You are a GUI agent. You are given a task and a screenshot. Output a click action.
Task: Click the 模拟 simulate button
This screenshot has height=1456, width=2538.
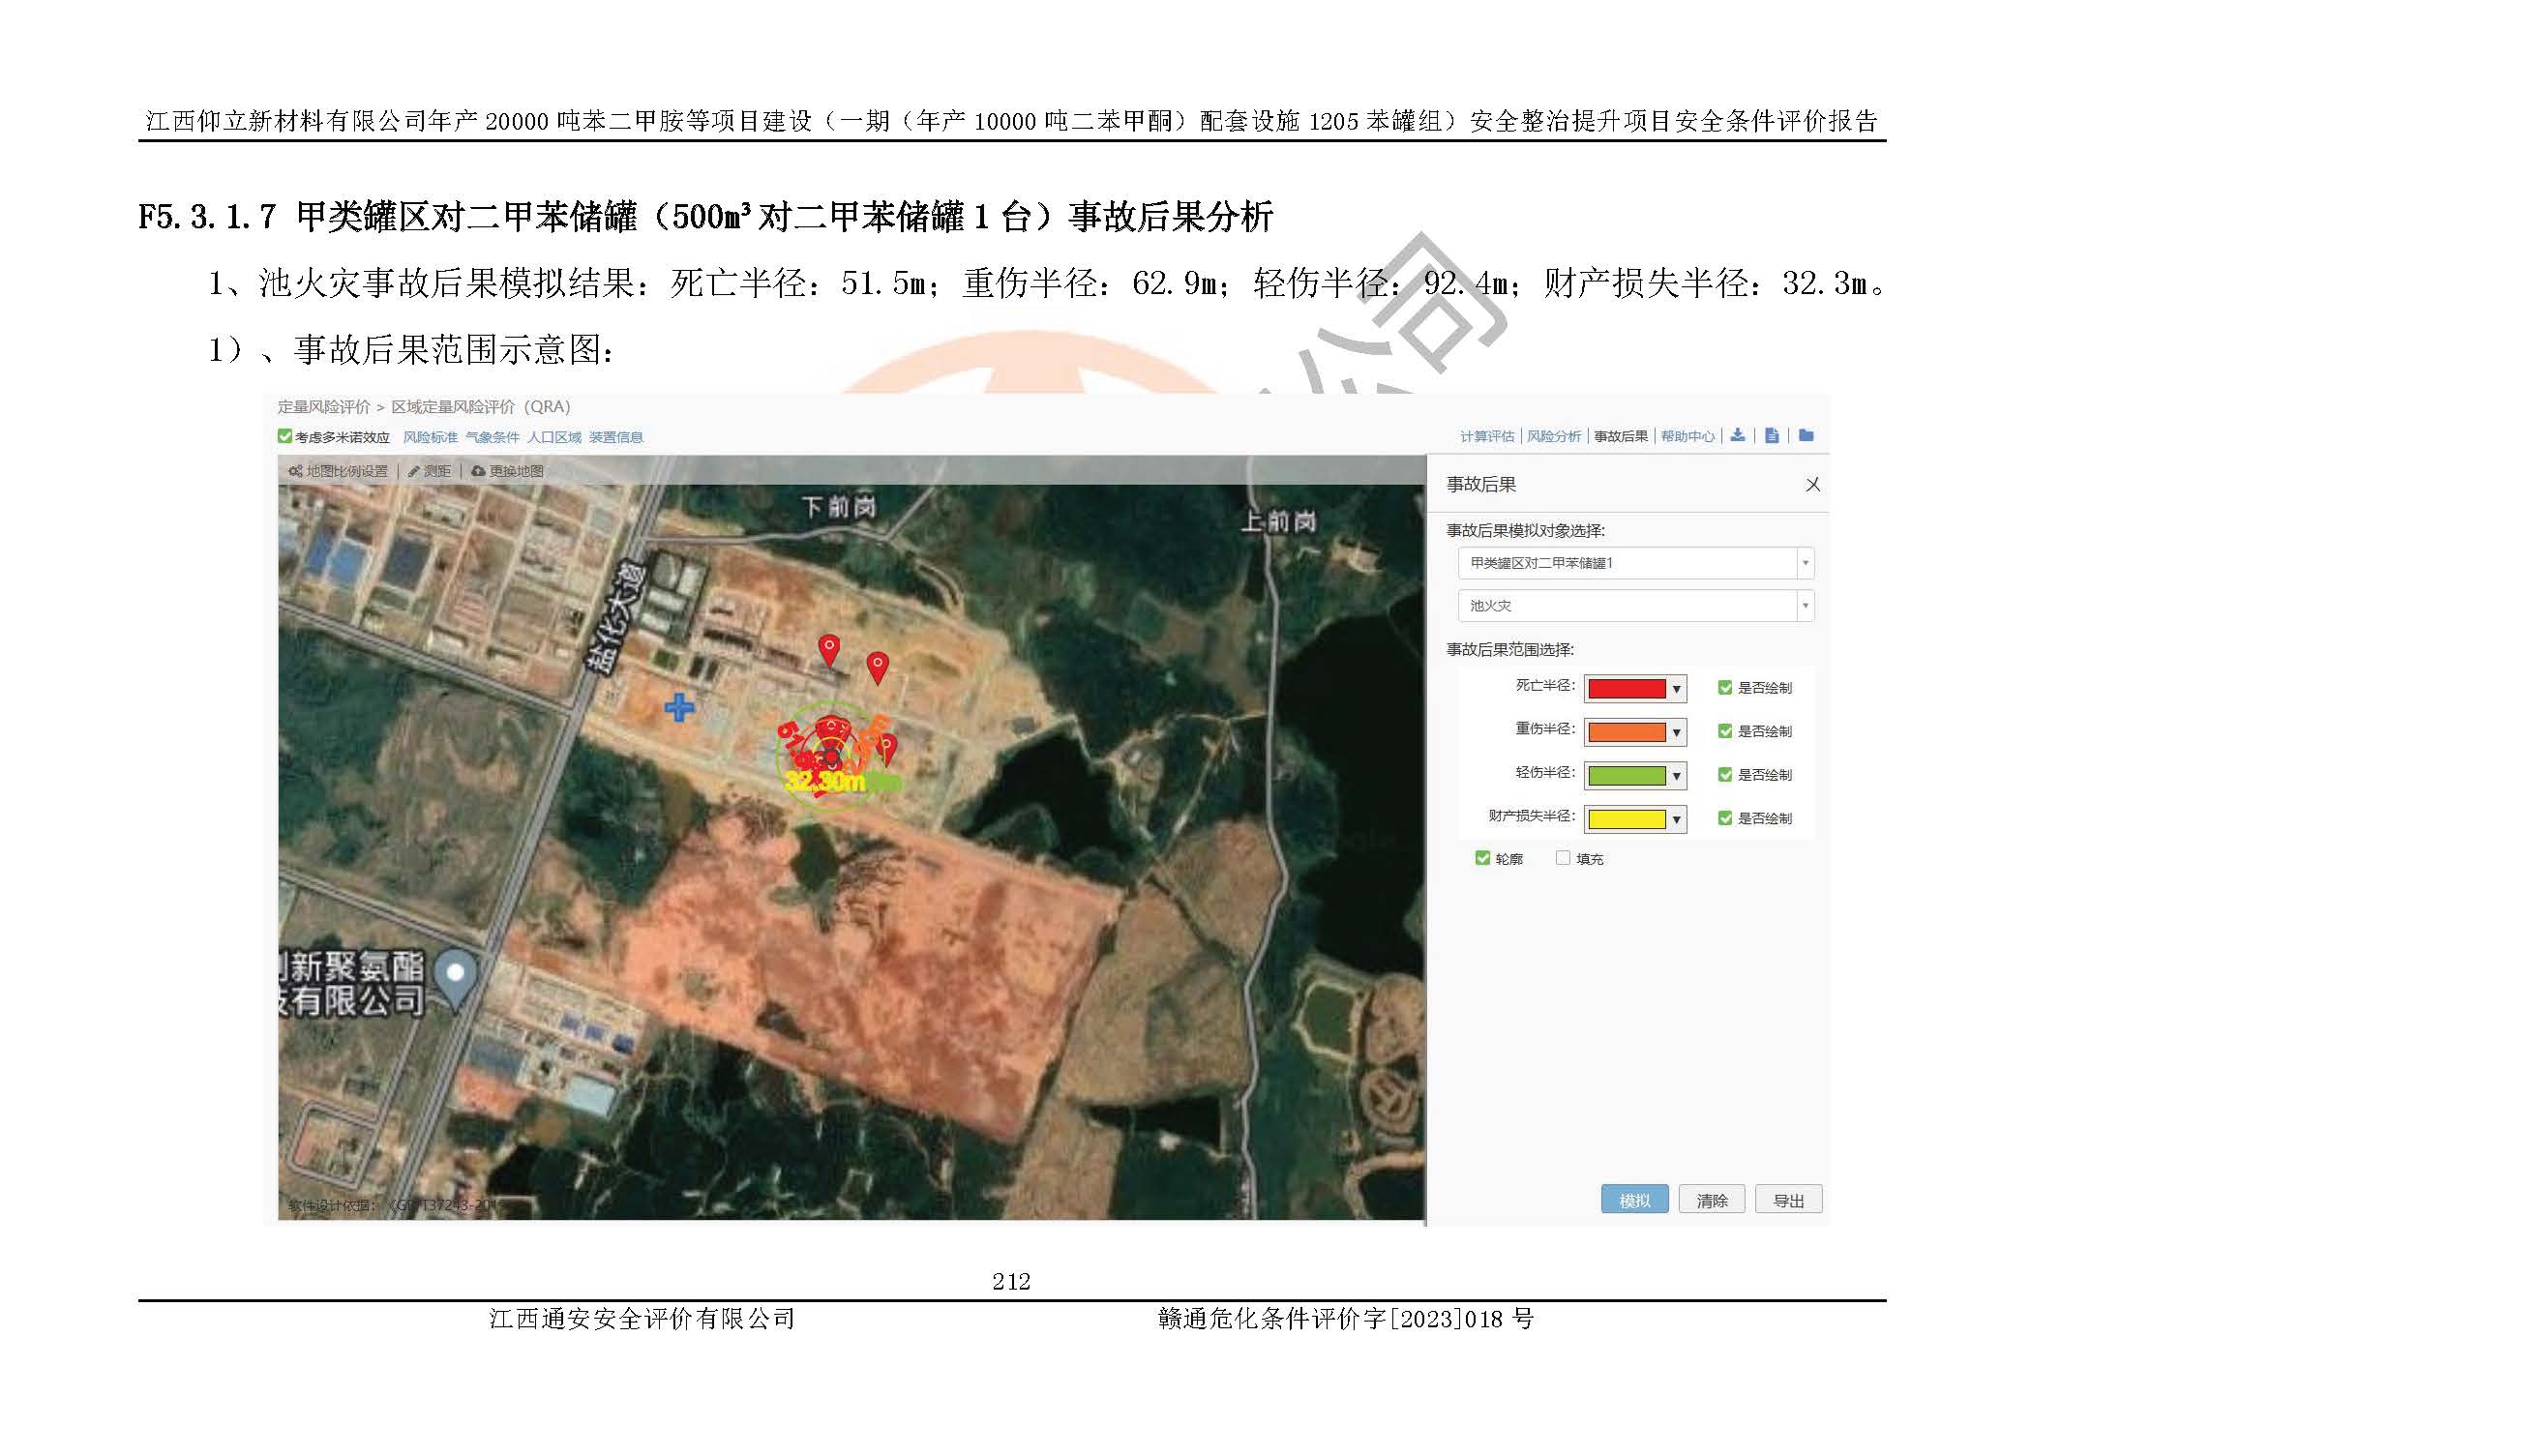1634,1200
